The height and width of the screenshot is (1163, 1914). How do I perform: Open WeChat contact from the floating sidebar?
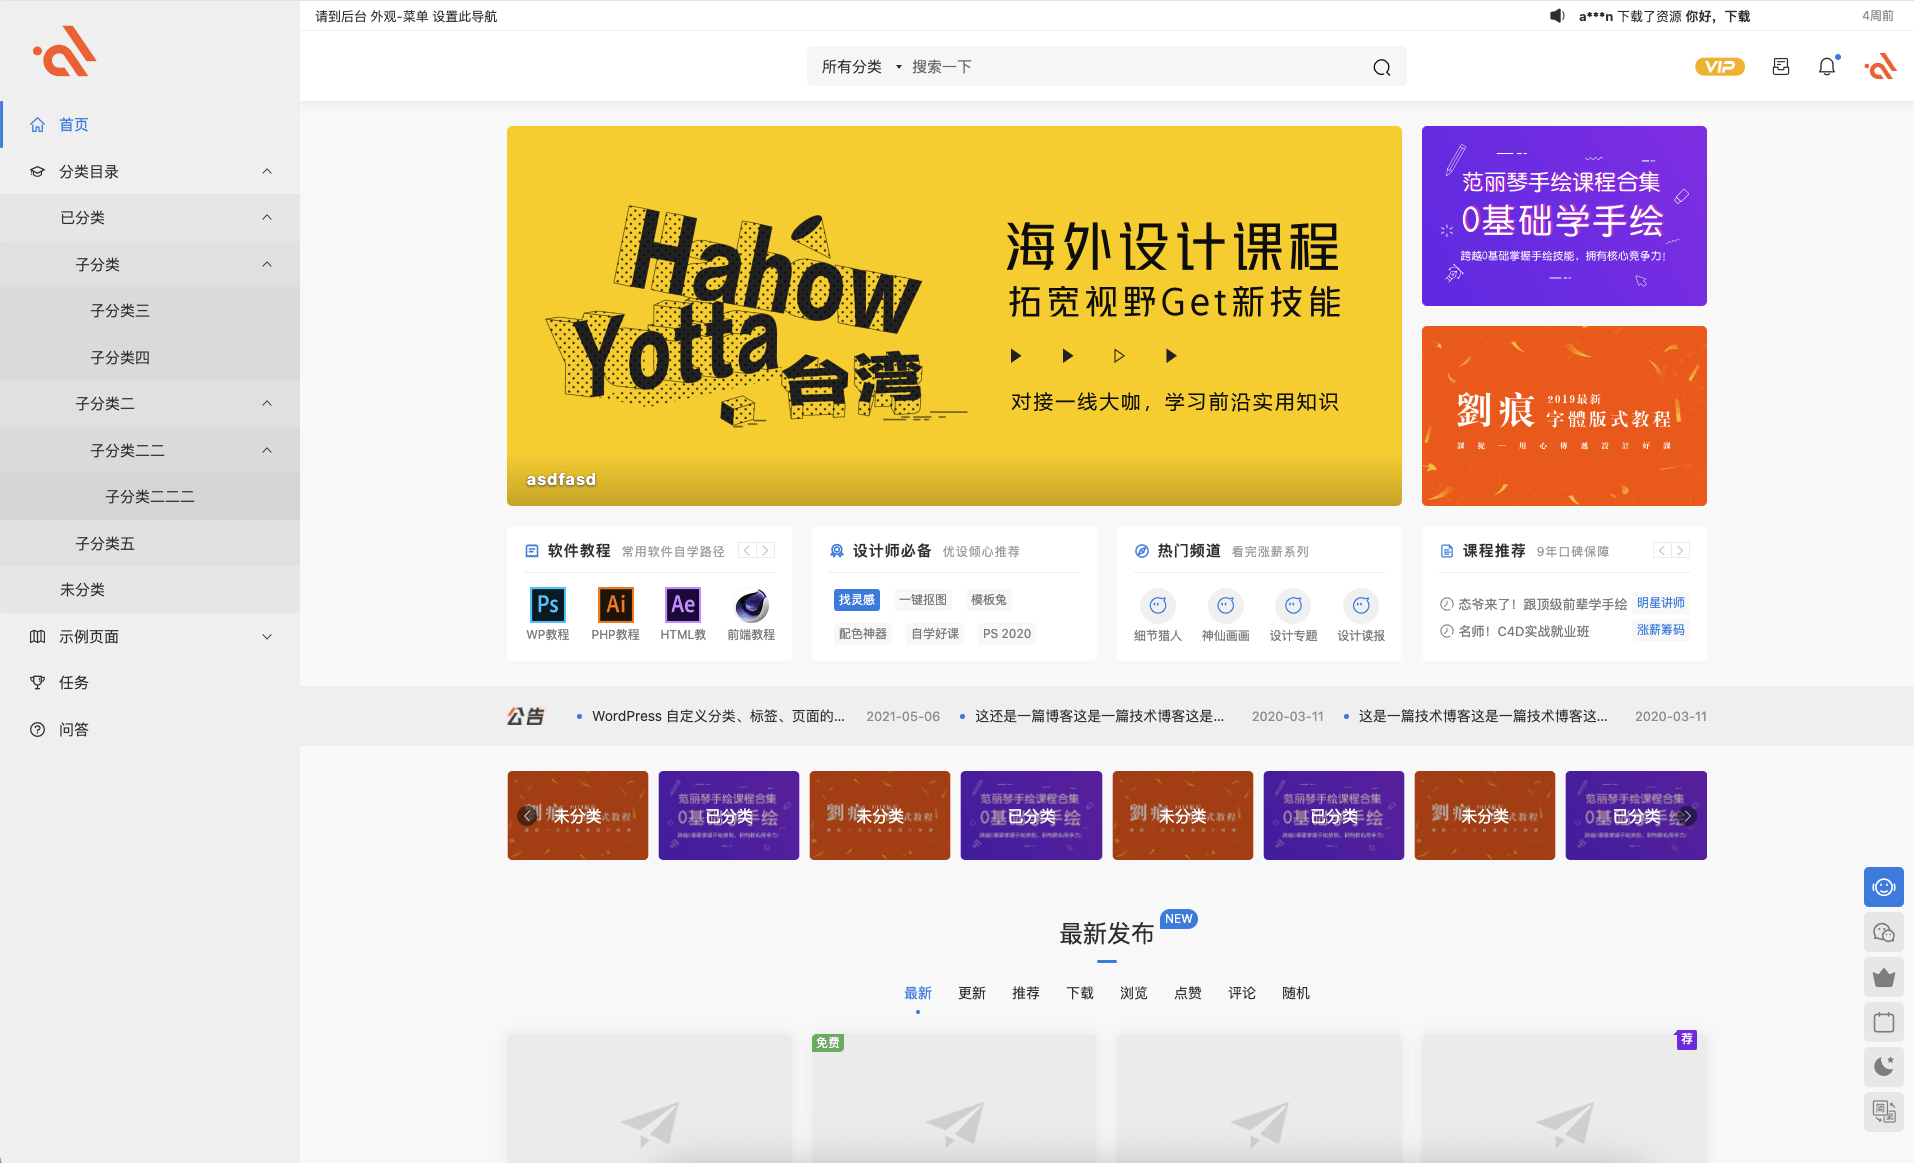tap(1884, 932)
